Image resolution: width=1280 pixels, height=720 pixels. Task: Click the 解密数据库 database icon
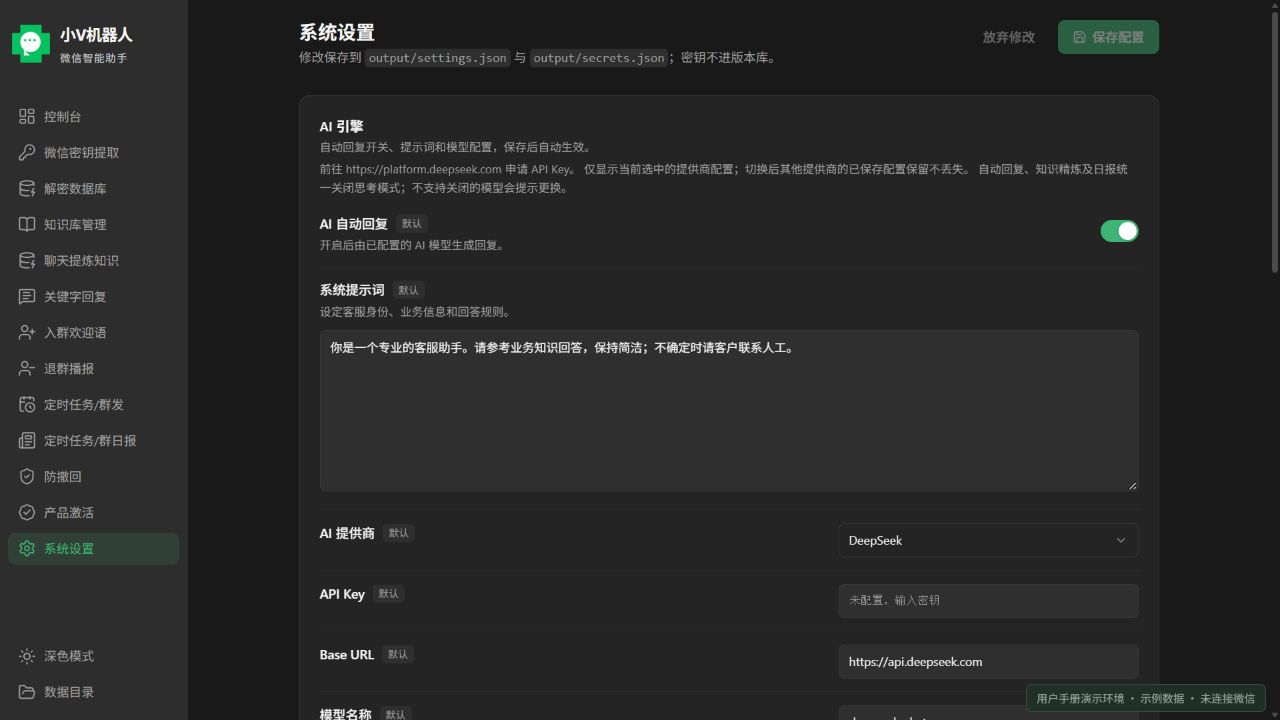pos(27,189)
